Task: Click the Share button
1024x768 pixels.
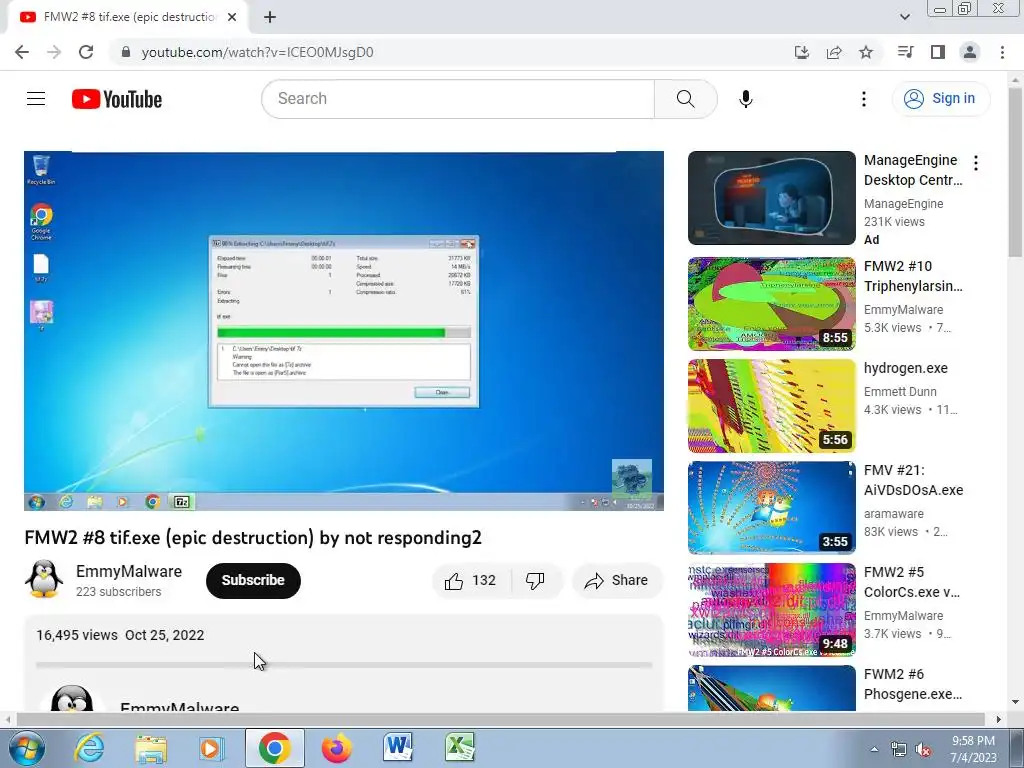Action: click(617, 581)
